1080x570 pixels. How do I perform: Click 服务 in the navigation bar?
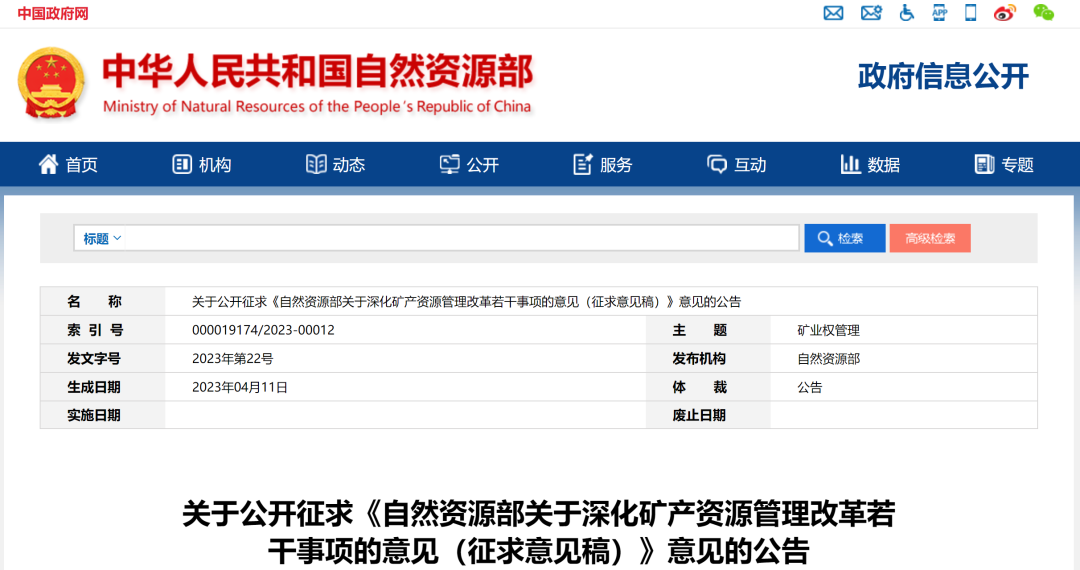click(603, 165)
